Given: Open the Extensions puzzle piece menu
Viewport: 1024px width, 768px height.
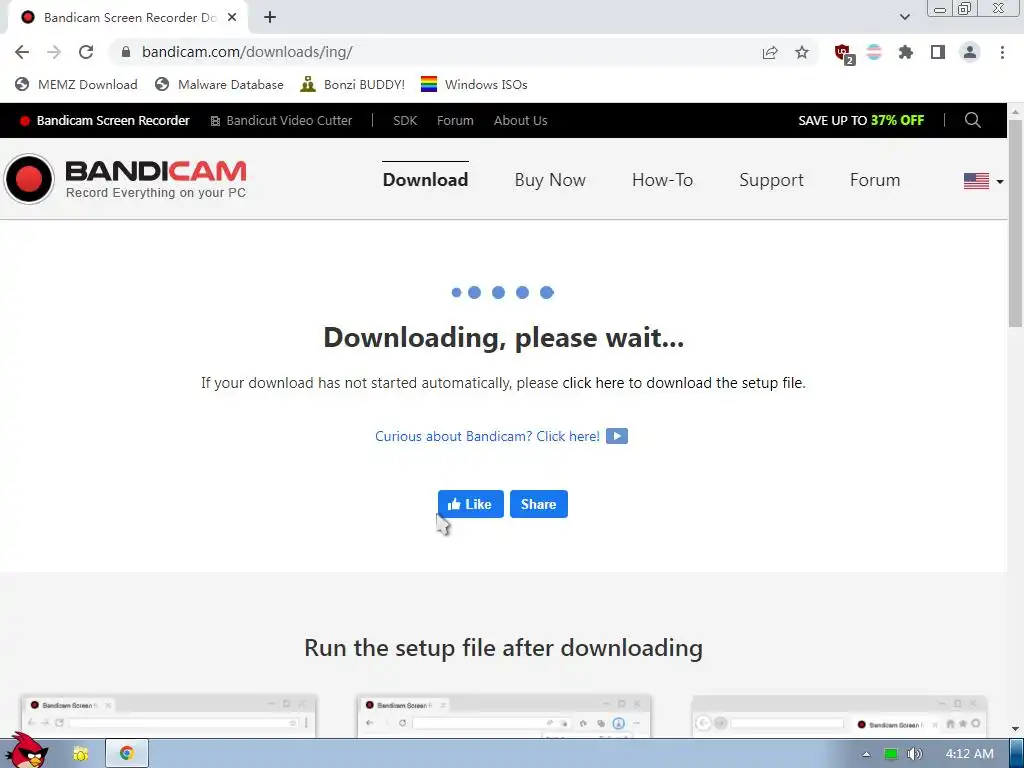Looking at the screenshot, I should pyautogui.click(x=906, y=52).
